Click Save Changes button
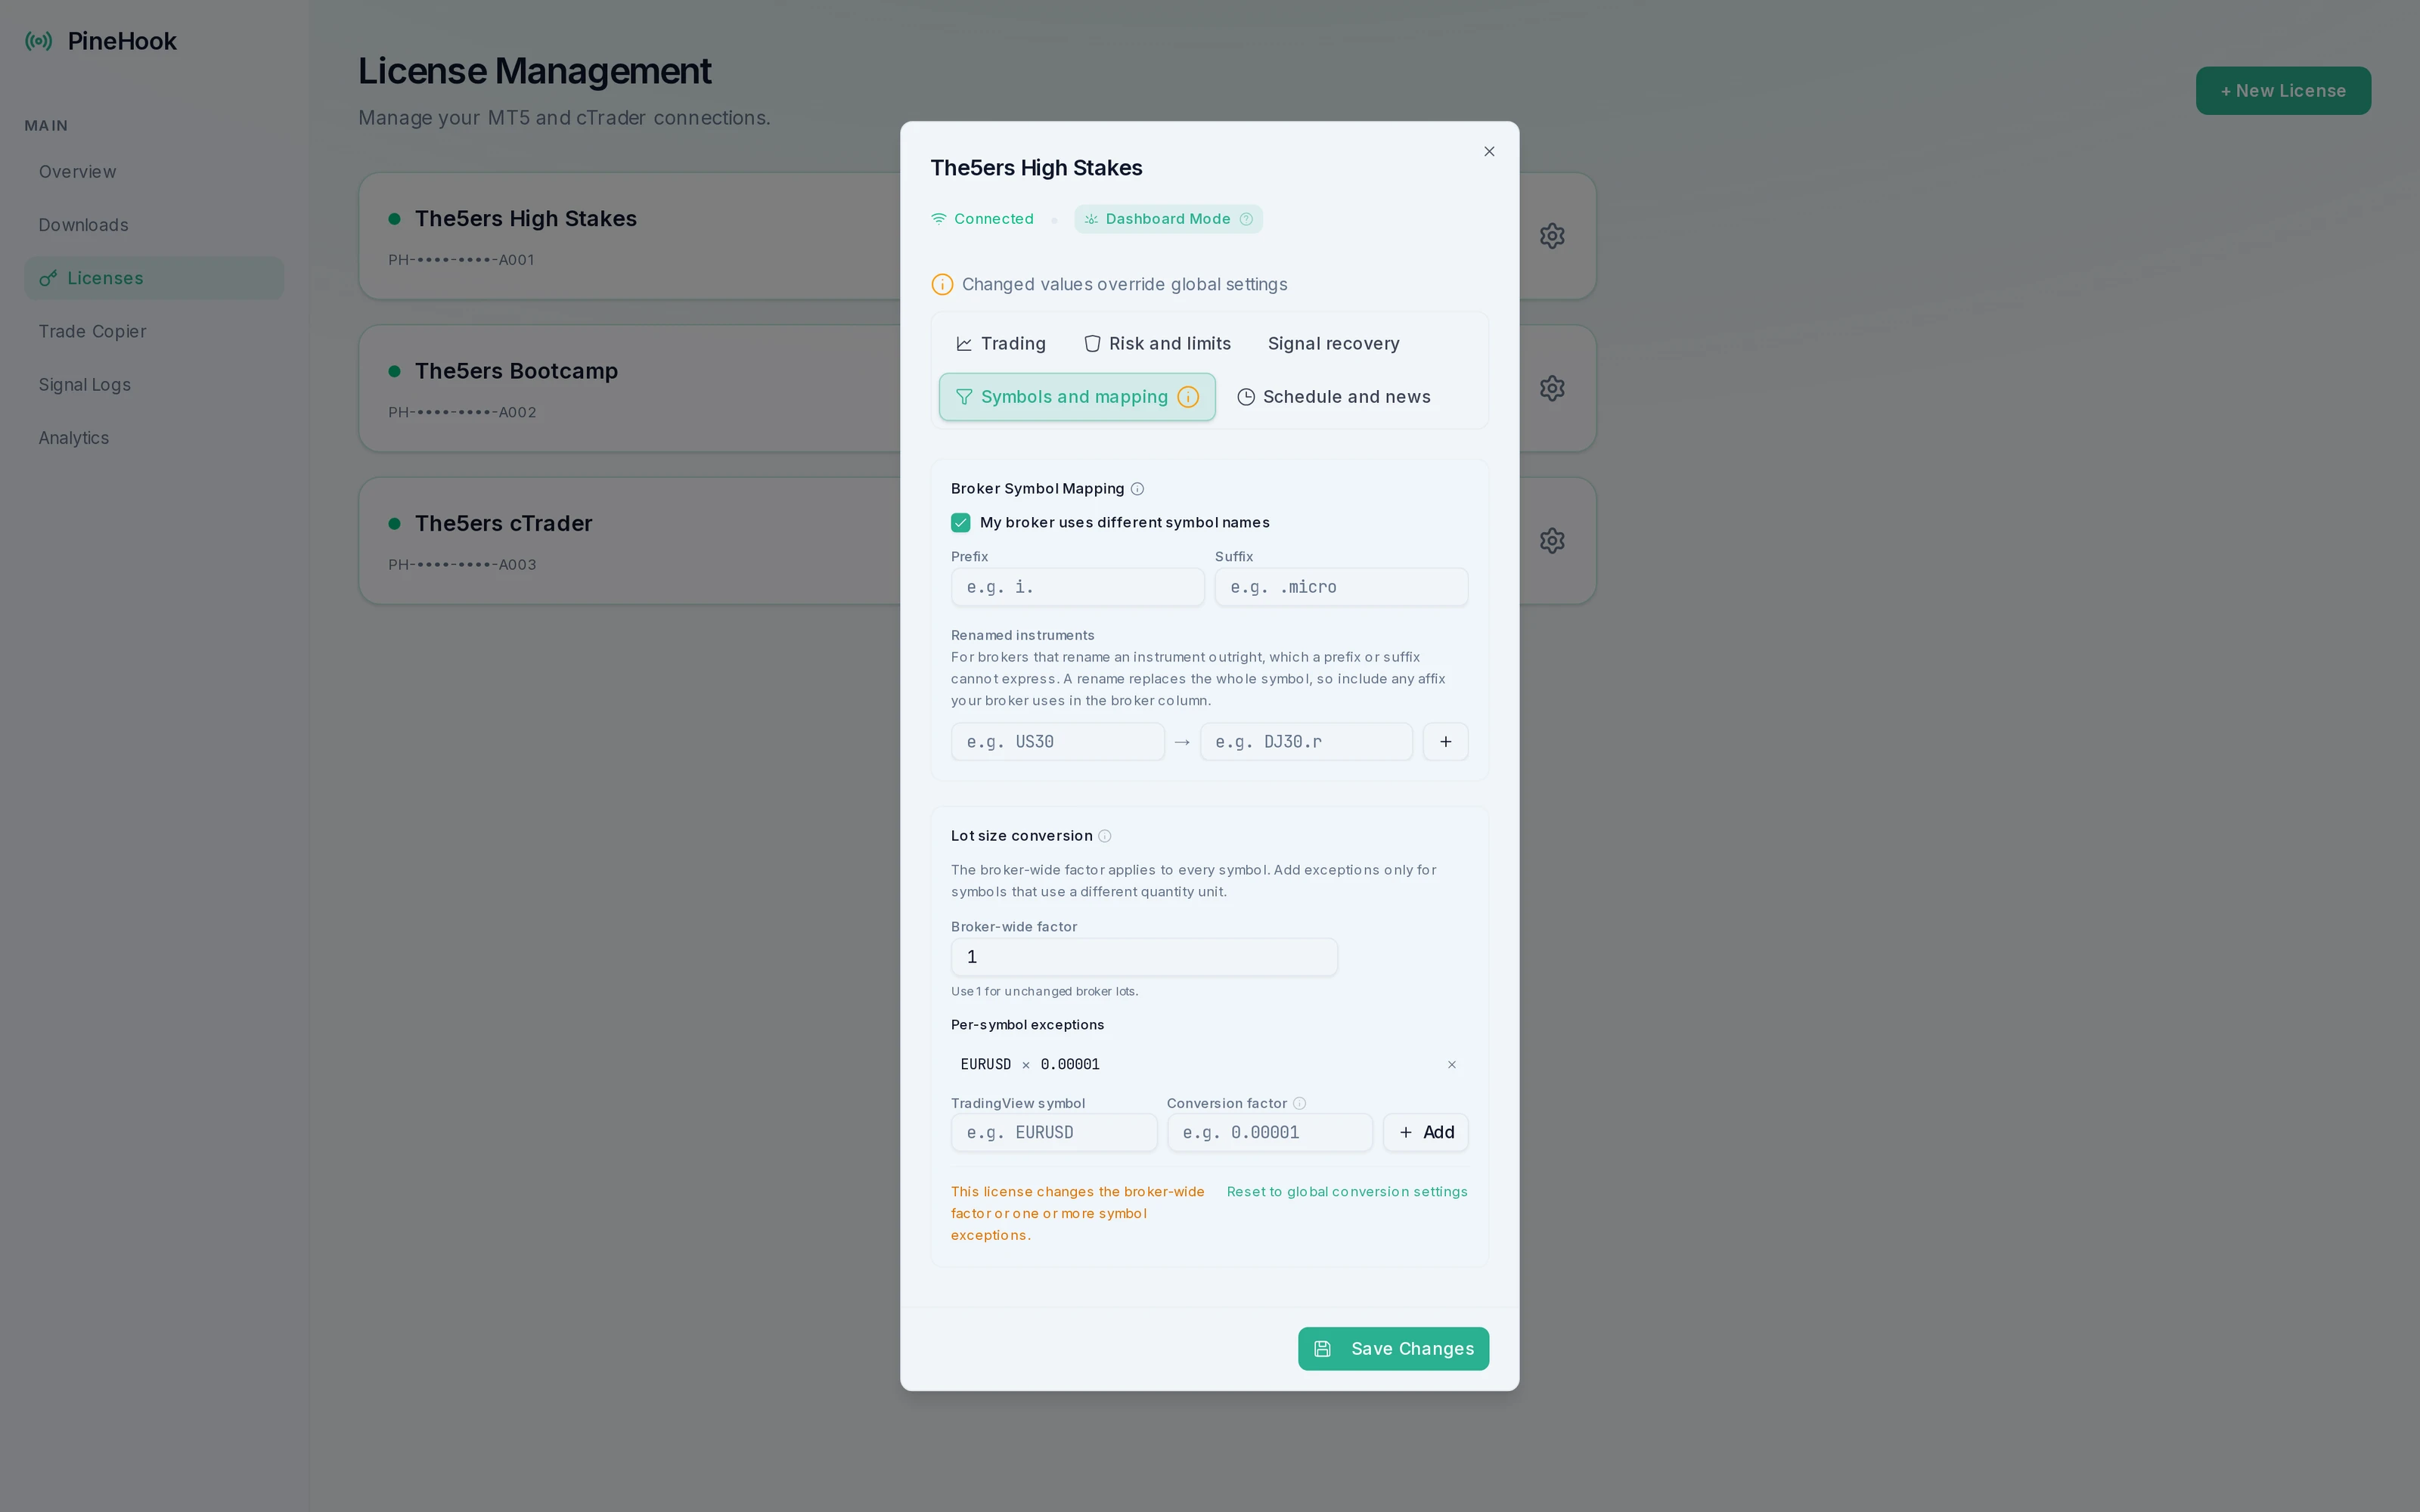 (x=1393, y=1349)
